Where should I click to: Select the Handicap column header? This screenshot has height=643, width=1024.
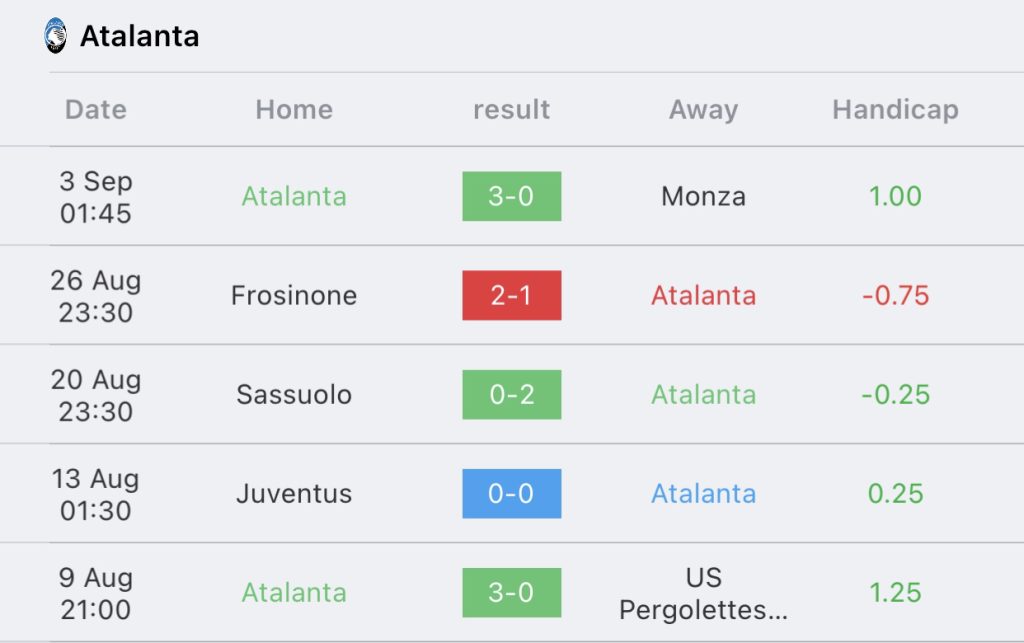(x=895, y=110)
